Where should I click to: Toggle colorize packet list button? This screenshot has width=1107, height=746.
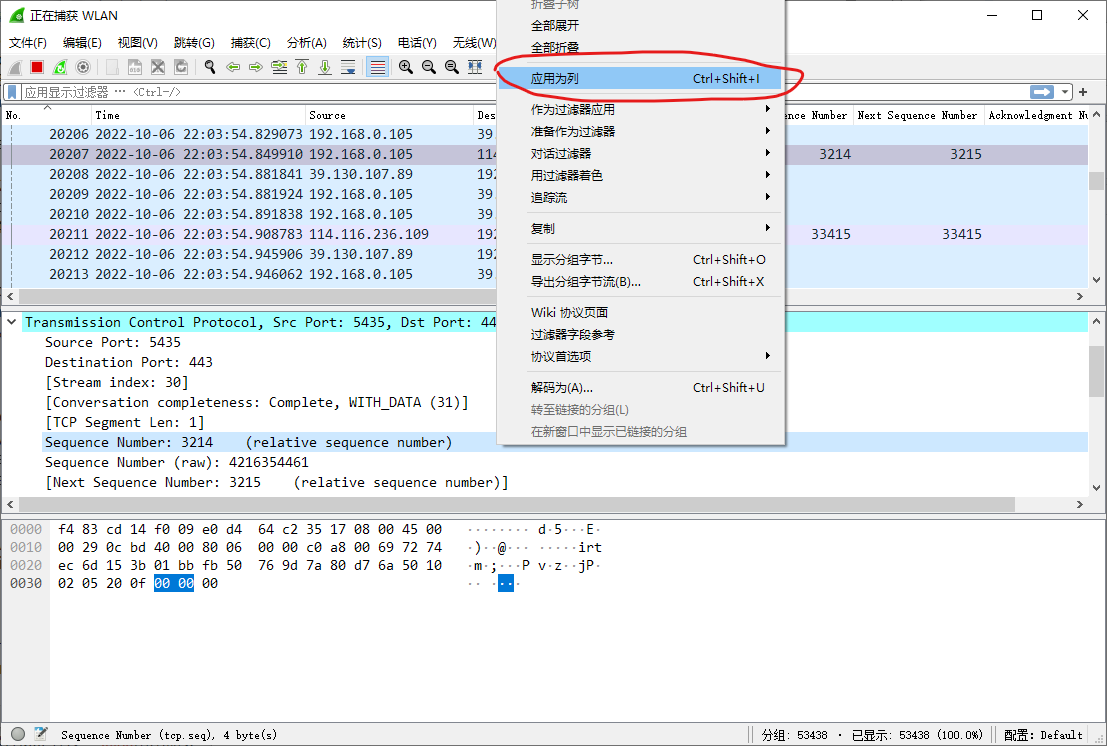378,67
